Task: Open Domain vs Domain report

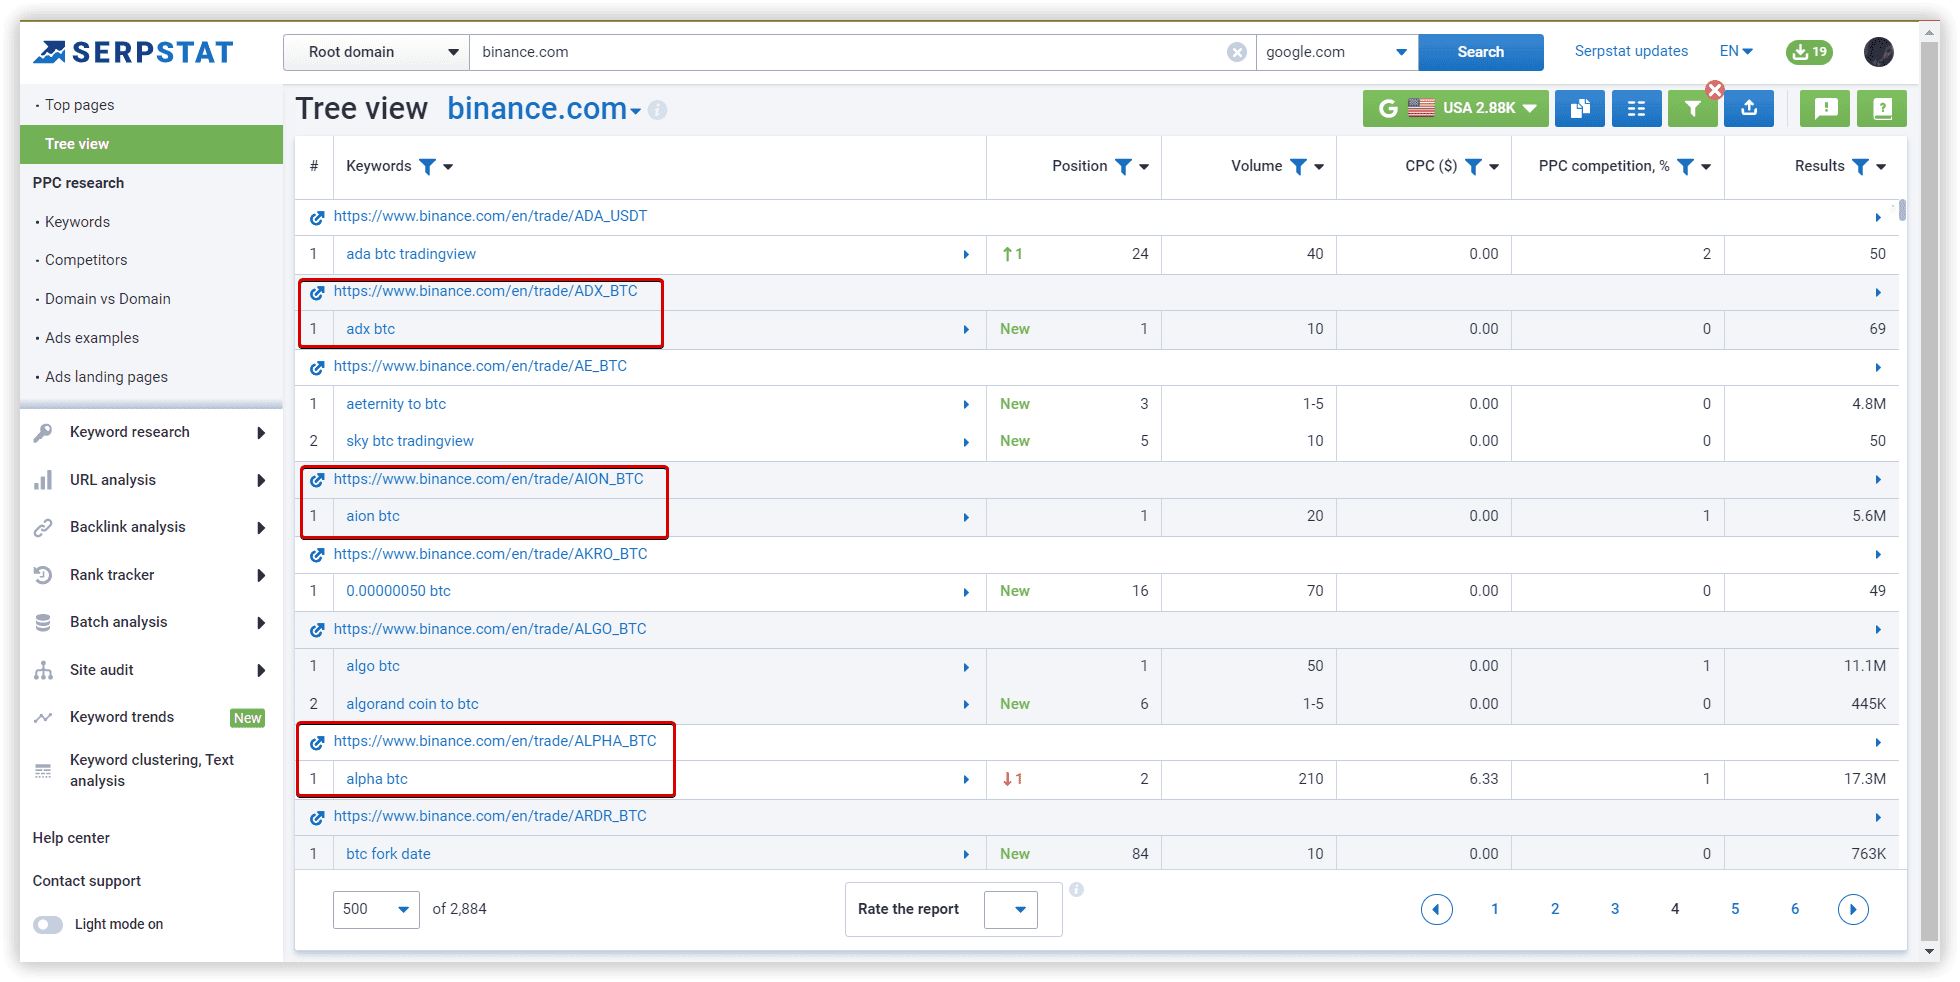Action: coord(107,299)
